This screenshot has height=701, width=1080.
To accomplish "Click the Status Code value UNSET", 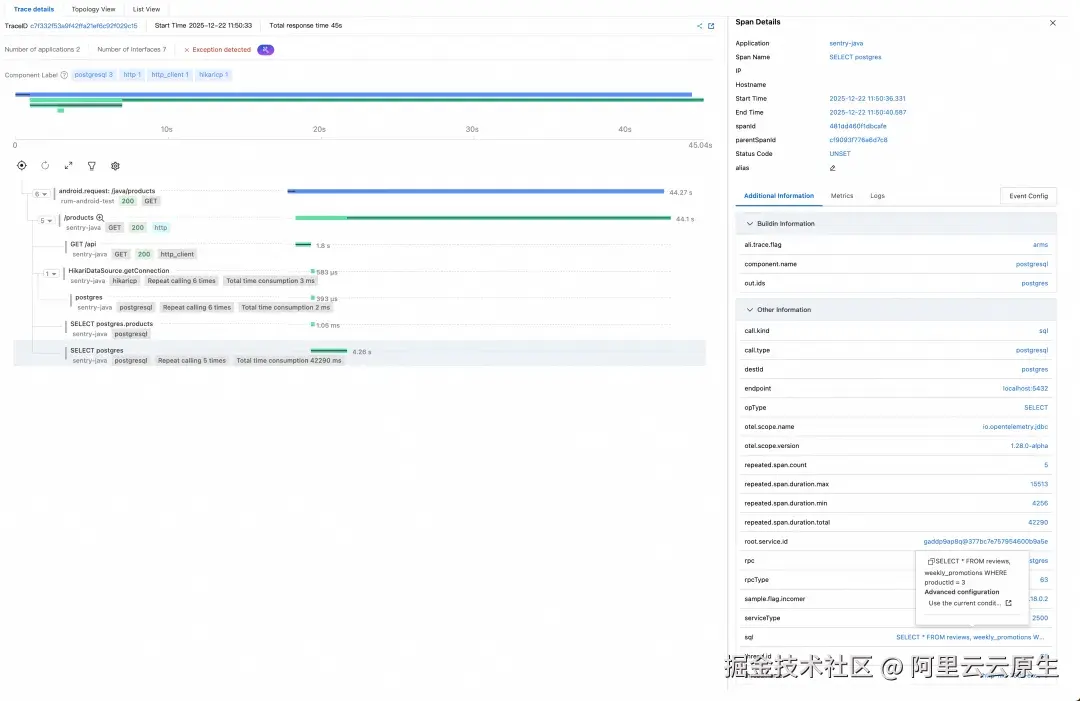I will coord(840,154).
